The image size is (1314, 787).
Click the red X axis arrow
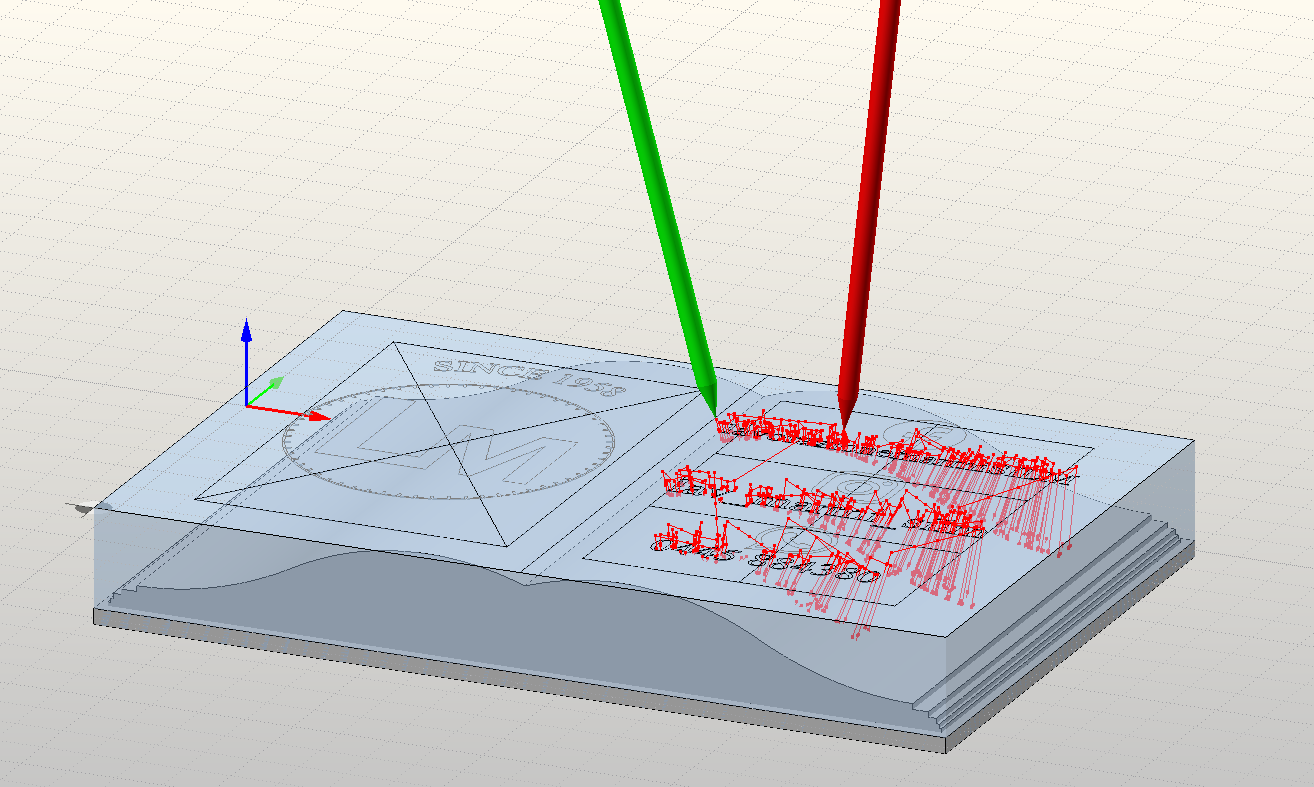[x=288, y=411]
